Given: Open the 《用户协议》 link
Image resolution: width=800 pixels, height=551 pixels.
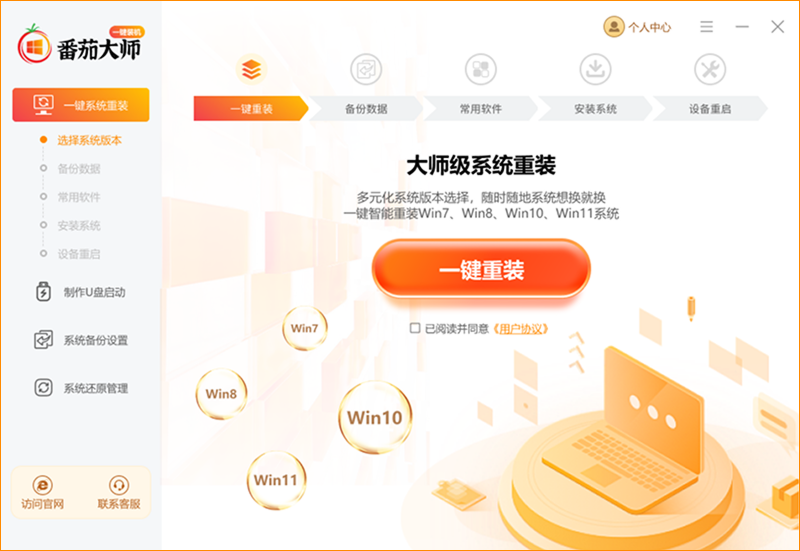Looking at the screenshot, I should click(521, 329).
